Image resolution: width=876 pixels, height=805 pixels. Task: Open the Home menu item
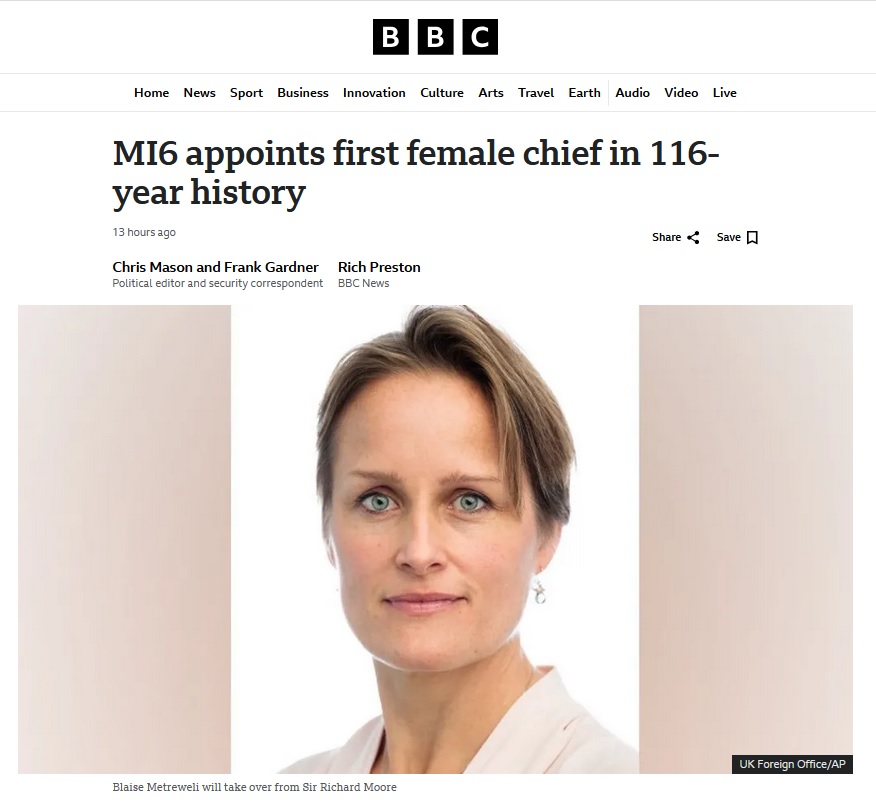(x=151, y=93)
